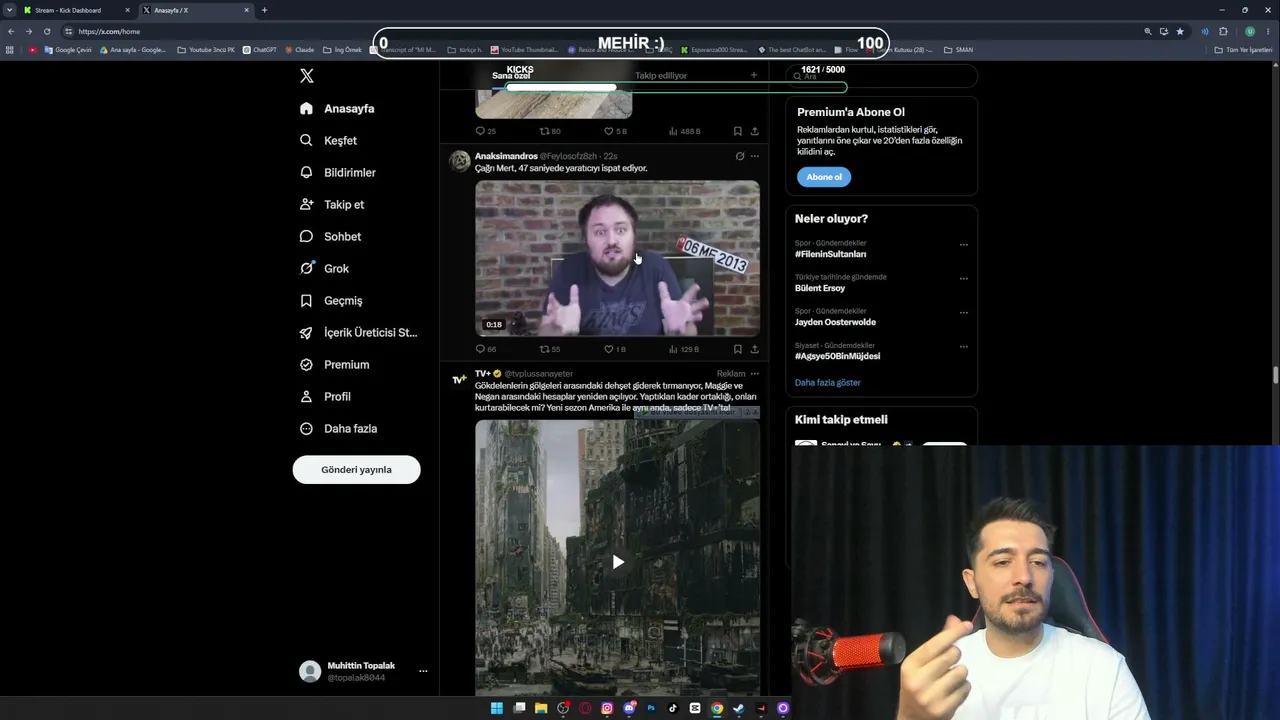The image size is (1280, 720).
Task: Open Google Çeviri bookmark
Action: click(x=68, y=49)
